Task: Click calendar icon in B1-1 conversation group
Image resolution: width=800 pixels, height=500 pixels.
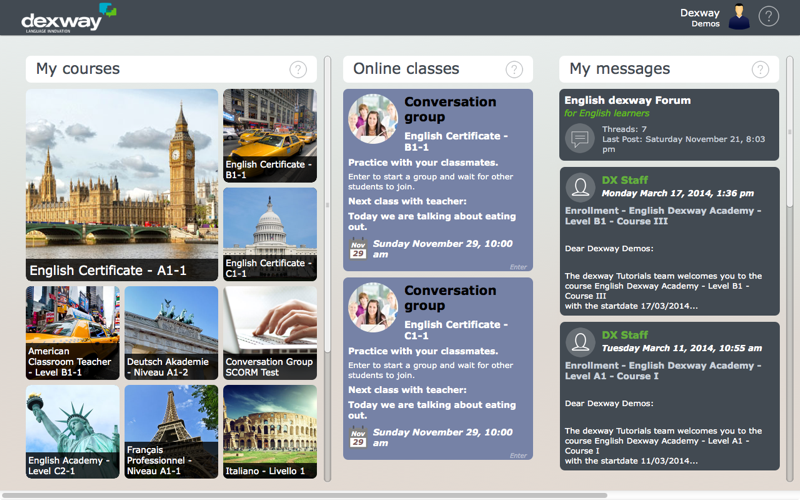Action: click(x=358, y=249)
